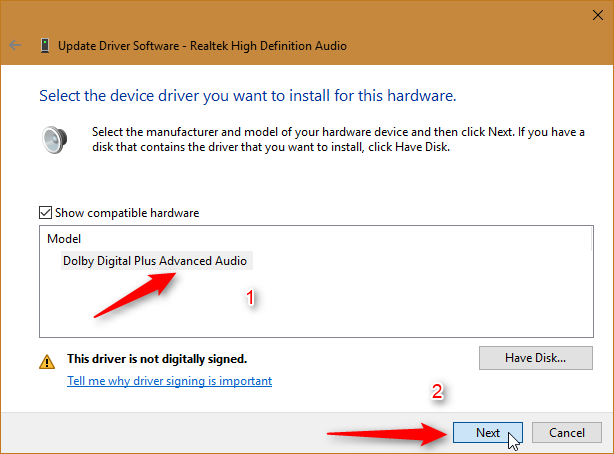Click the Model column header
The width and height of the screenshot is (614, 454).
click(64, 239)
